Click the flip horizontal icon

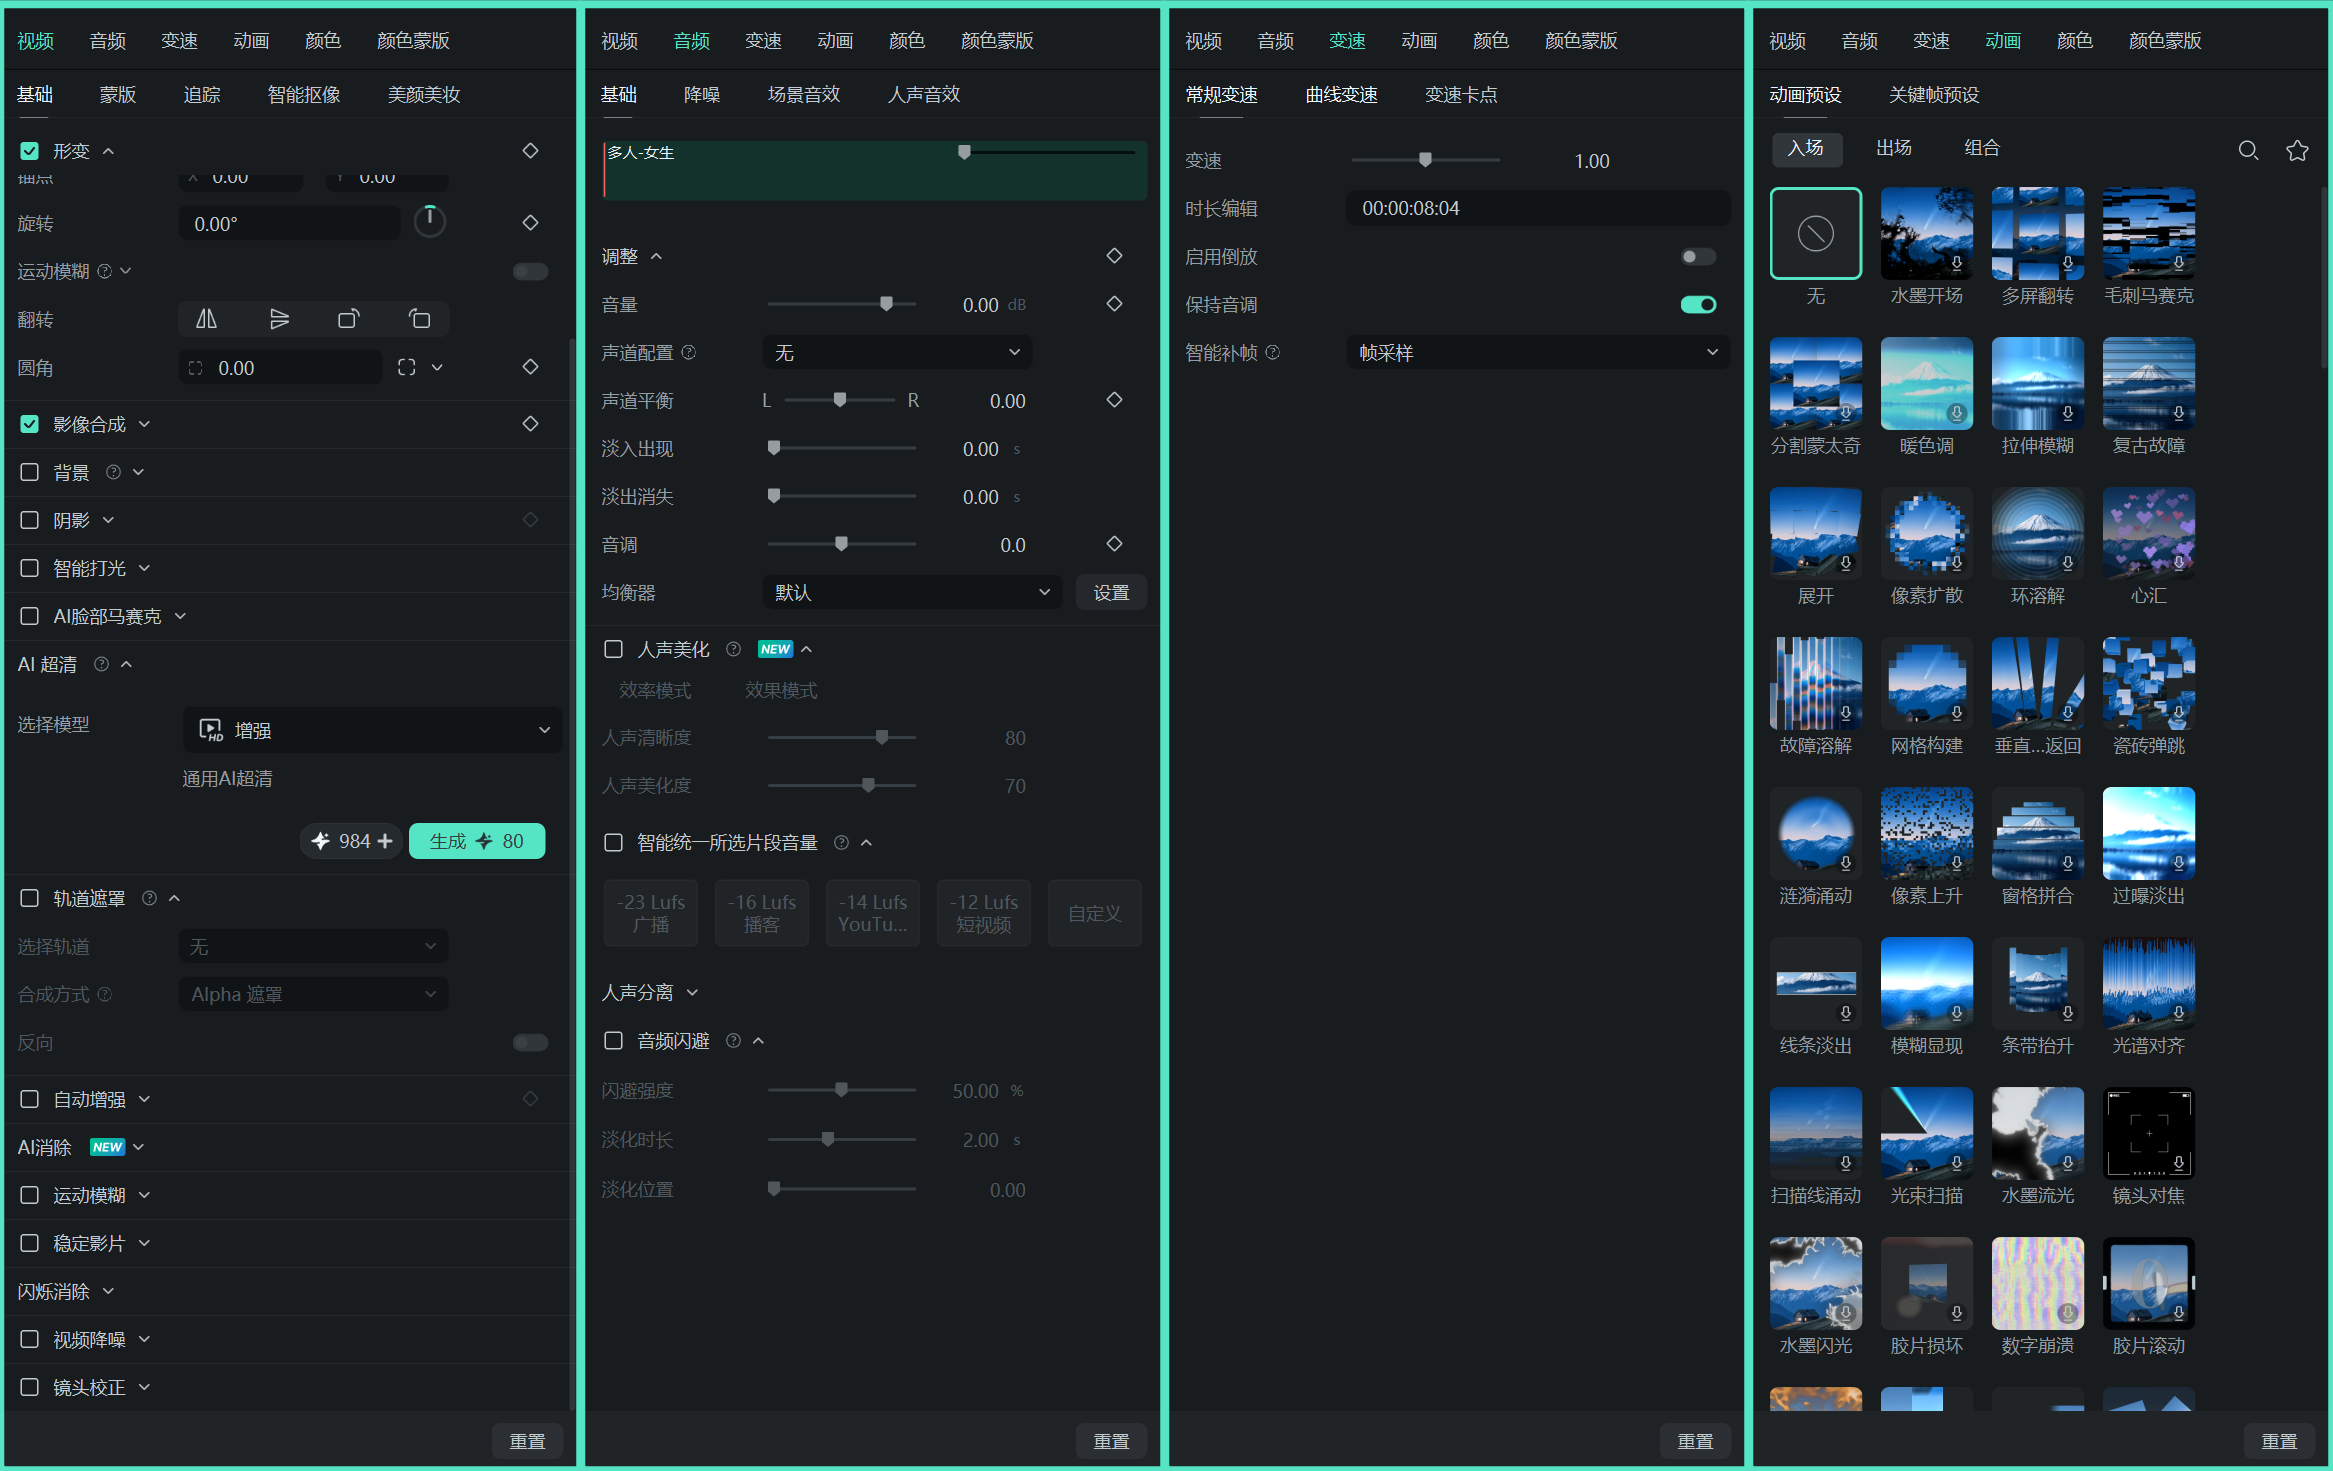[x=206, y=319]
